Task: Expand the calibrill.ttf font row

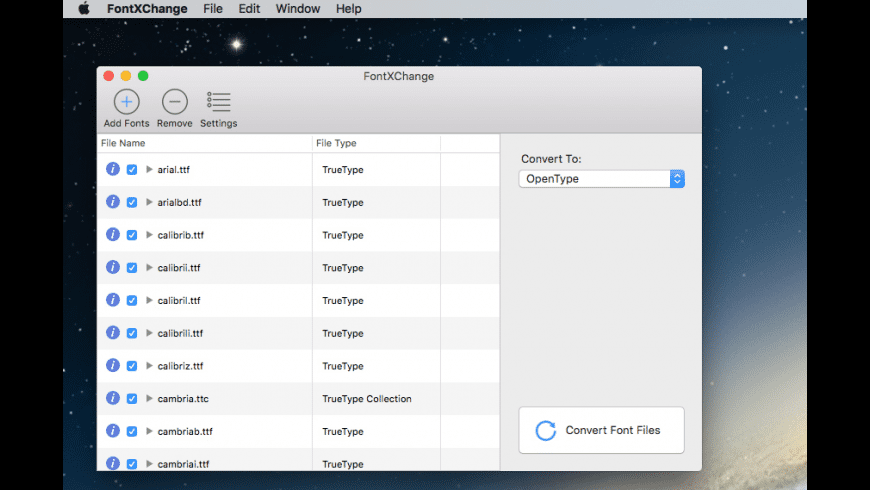Action: click(149, 333)
